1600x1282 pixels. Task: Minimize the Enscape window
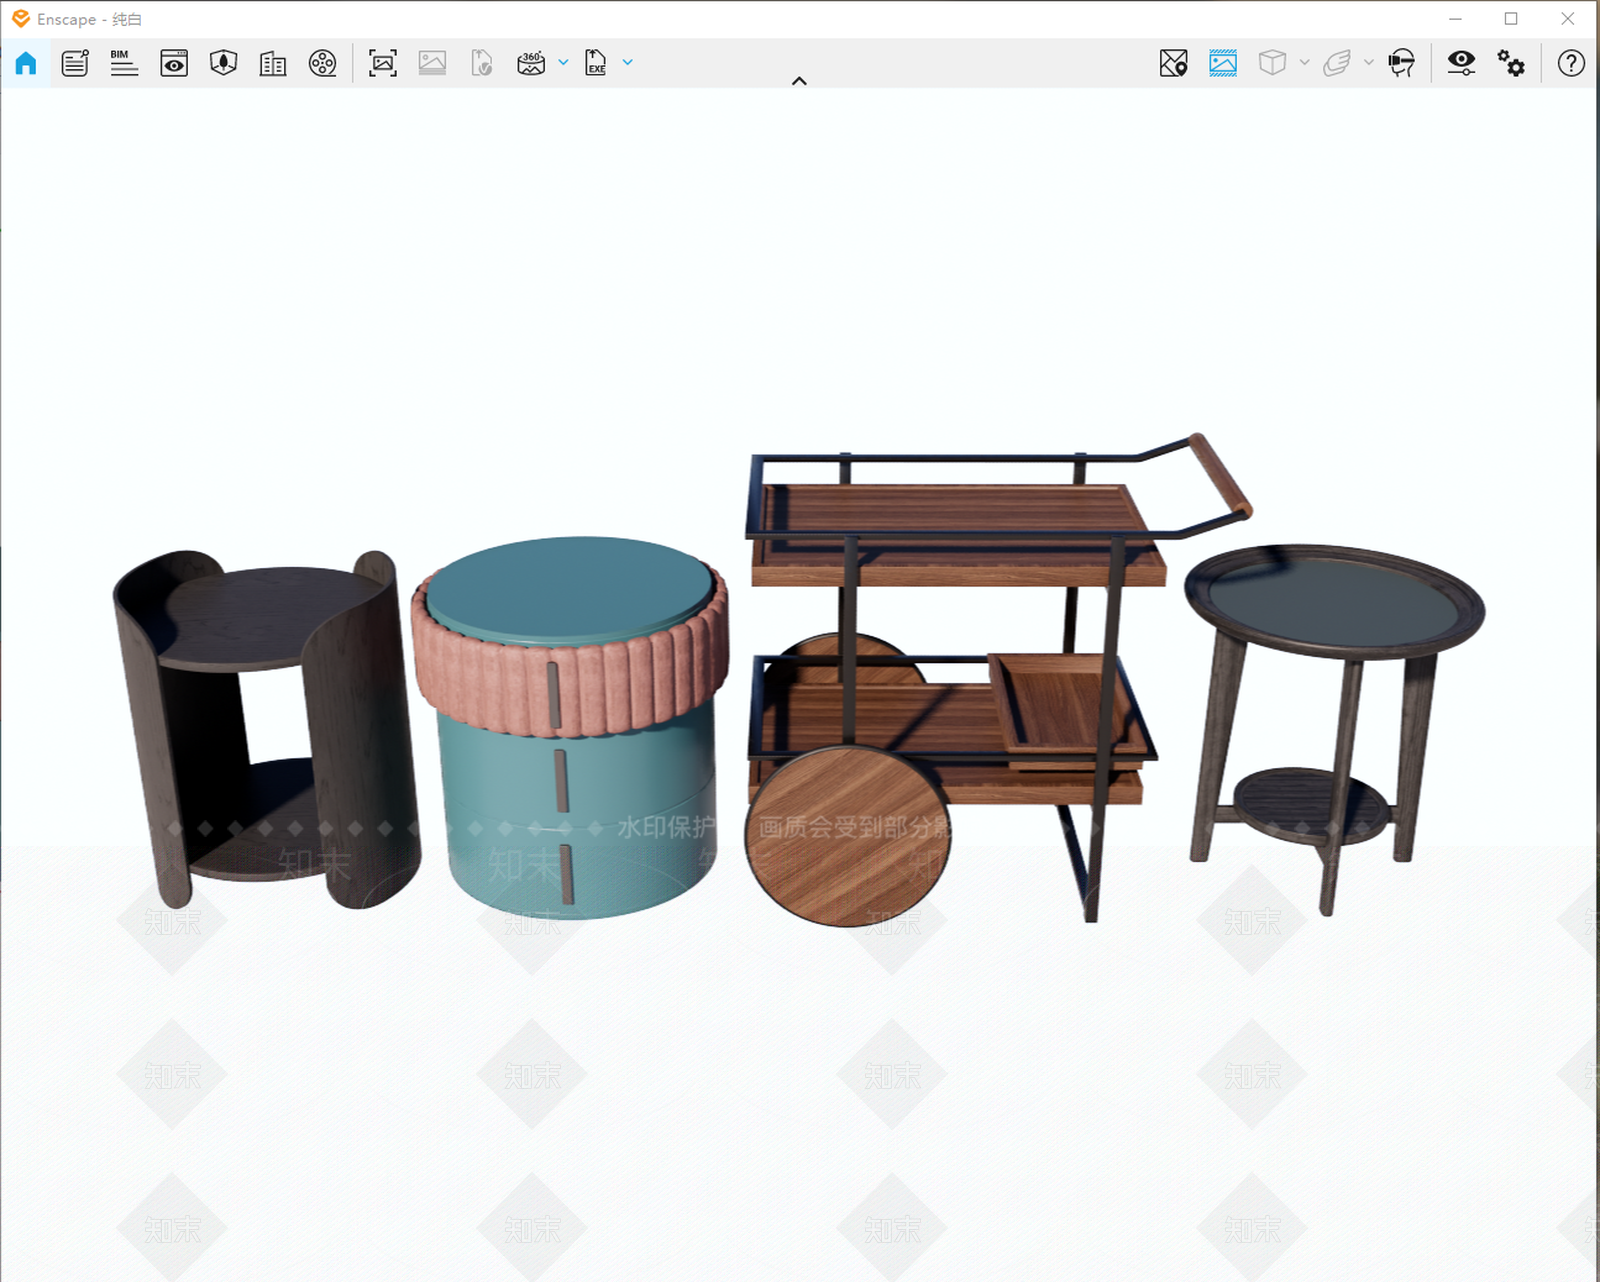pos(1456,19)
